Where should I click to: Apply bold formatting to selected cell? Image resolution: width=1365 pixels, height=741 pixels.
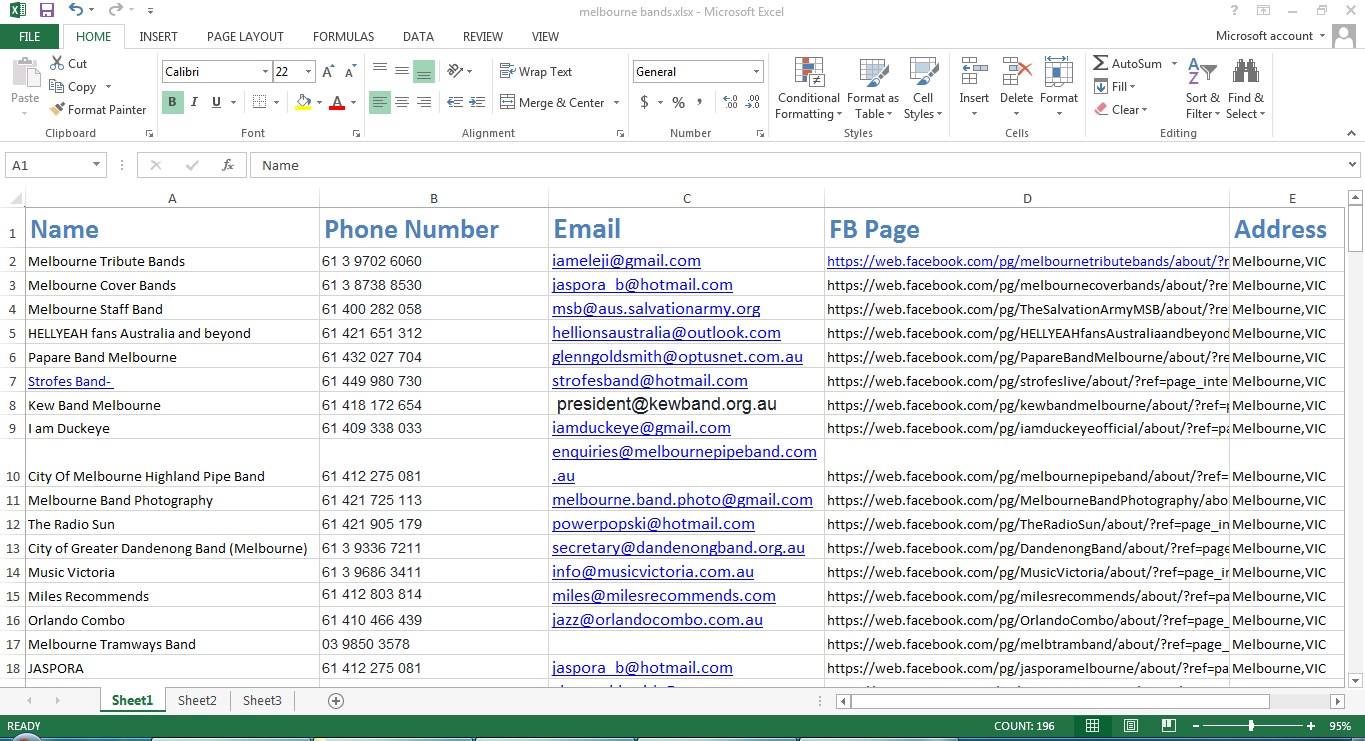(171, 102)
